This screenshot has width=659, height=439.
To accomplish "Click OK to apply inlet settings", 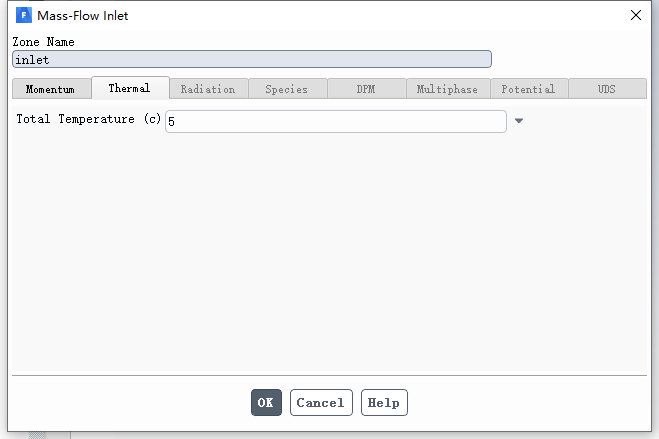I will coord(266,402).
